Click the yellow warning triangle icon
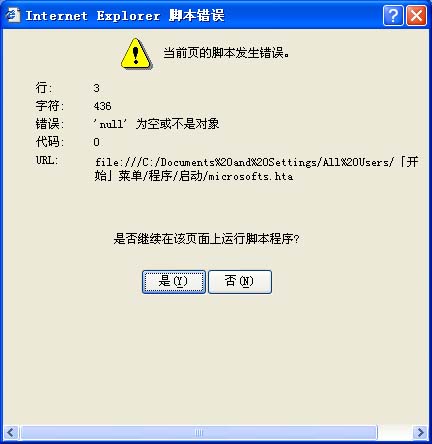Viewport: 432px width, 444px height. point(136,54)
